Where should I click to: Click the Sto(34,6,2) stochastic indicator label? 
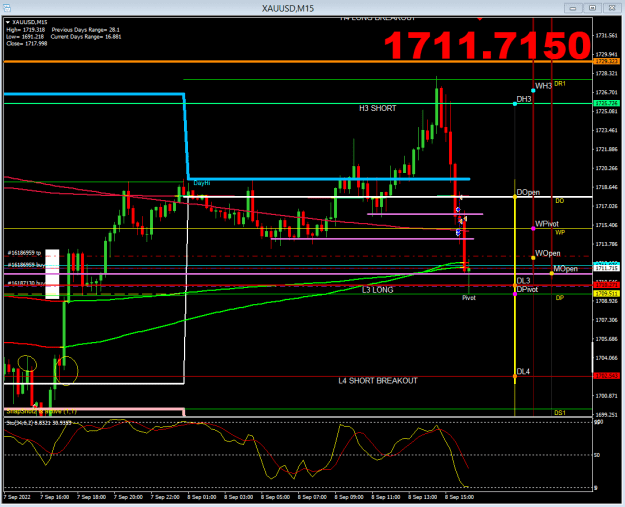(39, 422)
